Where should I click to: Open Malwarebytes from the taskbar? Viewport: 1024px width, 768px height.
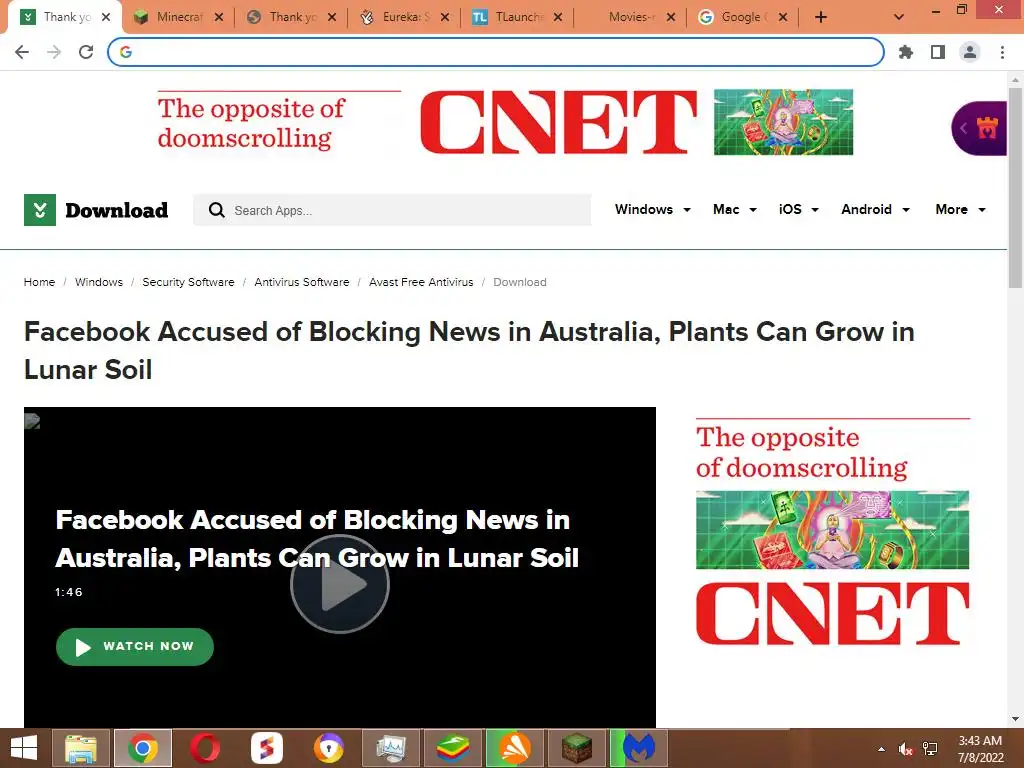coord(638,748)
